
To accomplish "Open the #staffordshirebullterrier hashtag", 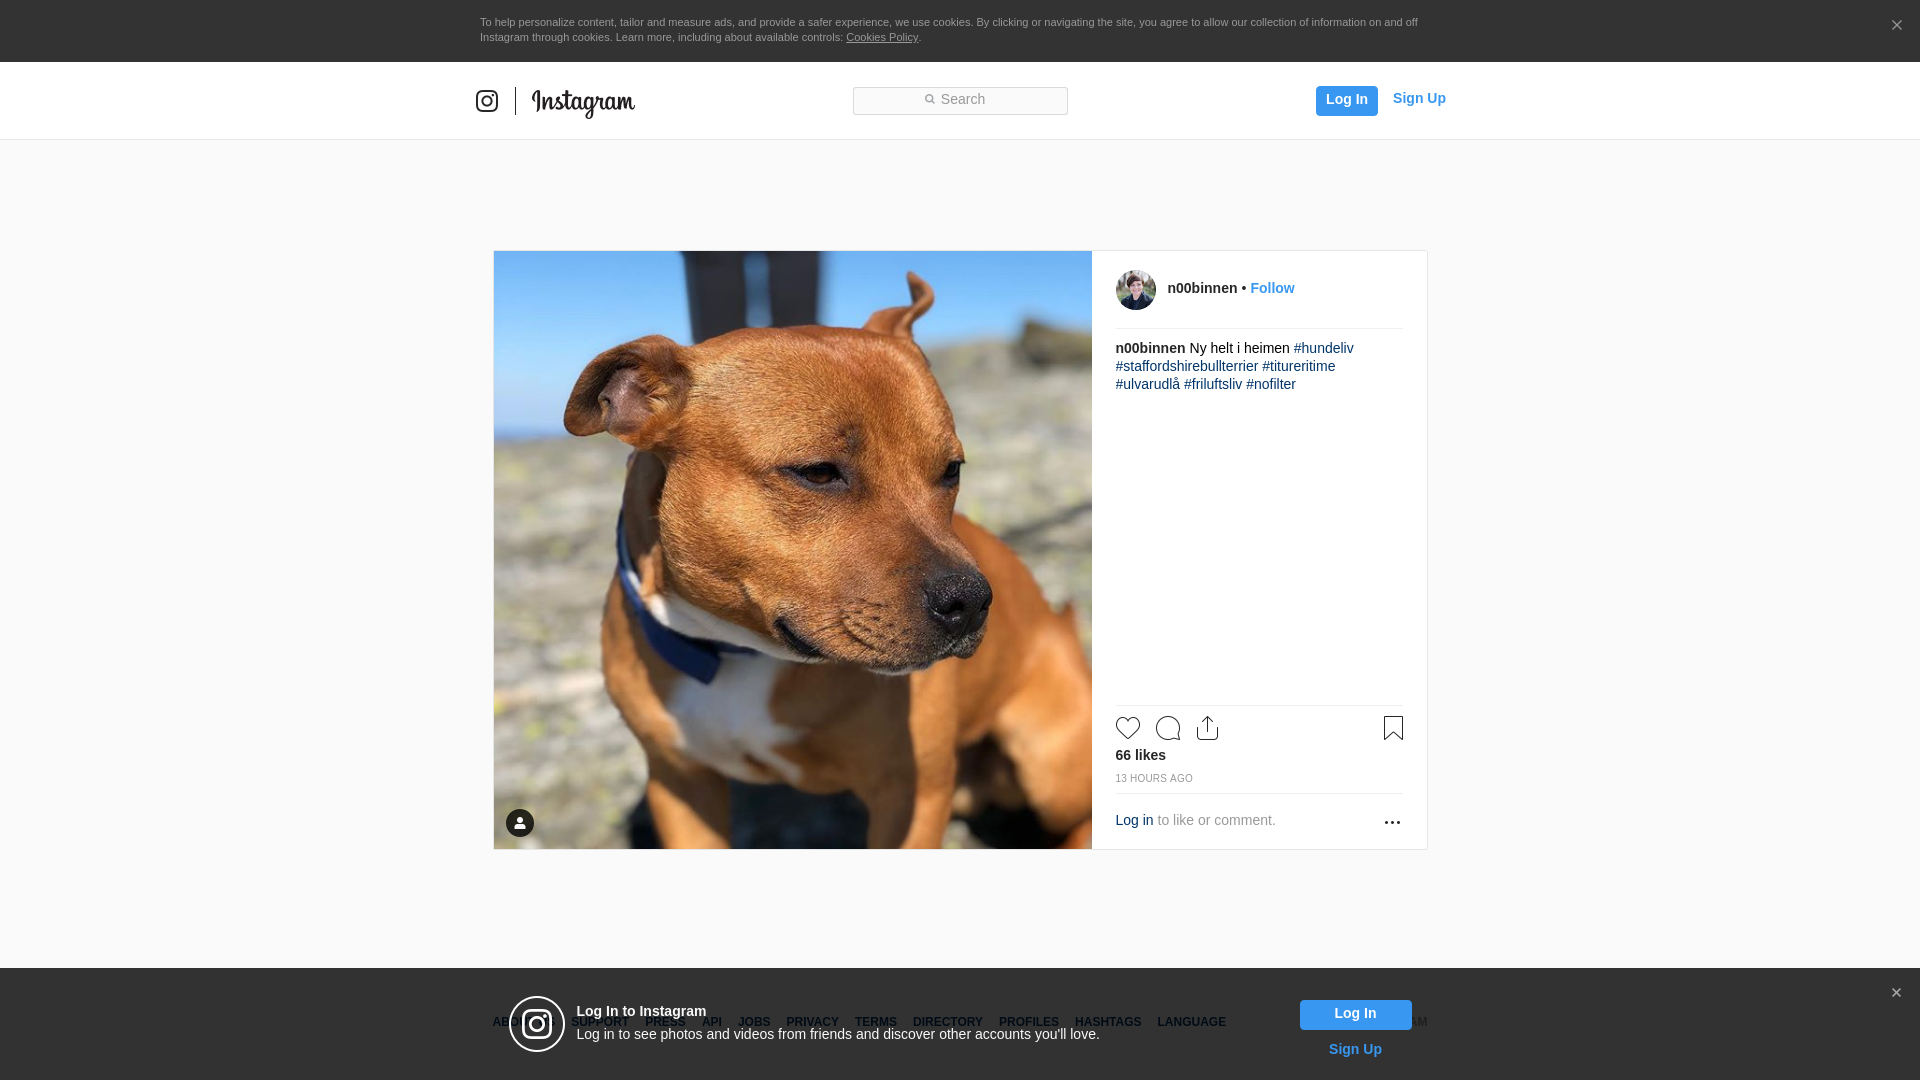I will point(1186,366).
